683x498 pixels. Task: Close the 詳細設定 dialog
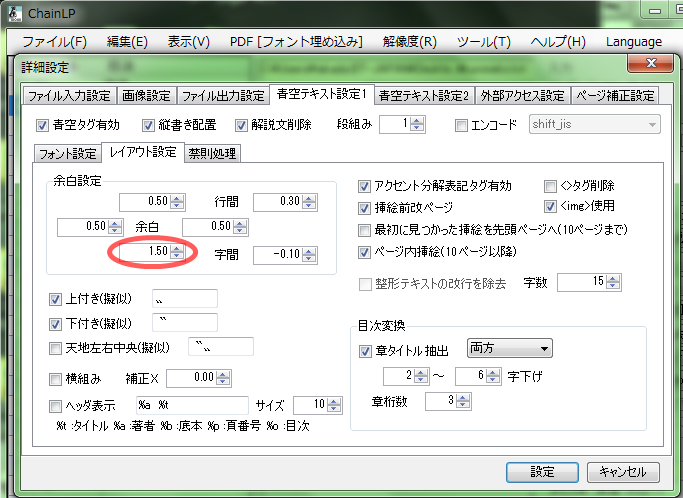point(651,64)
